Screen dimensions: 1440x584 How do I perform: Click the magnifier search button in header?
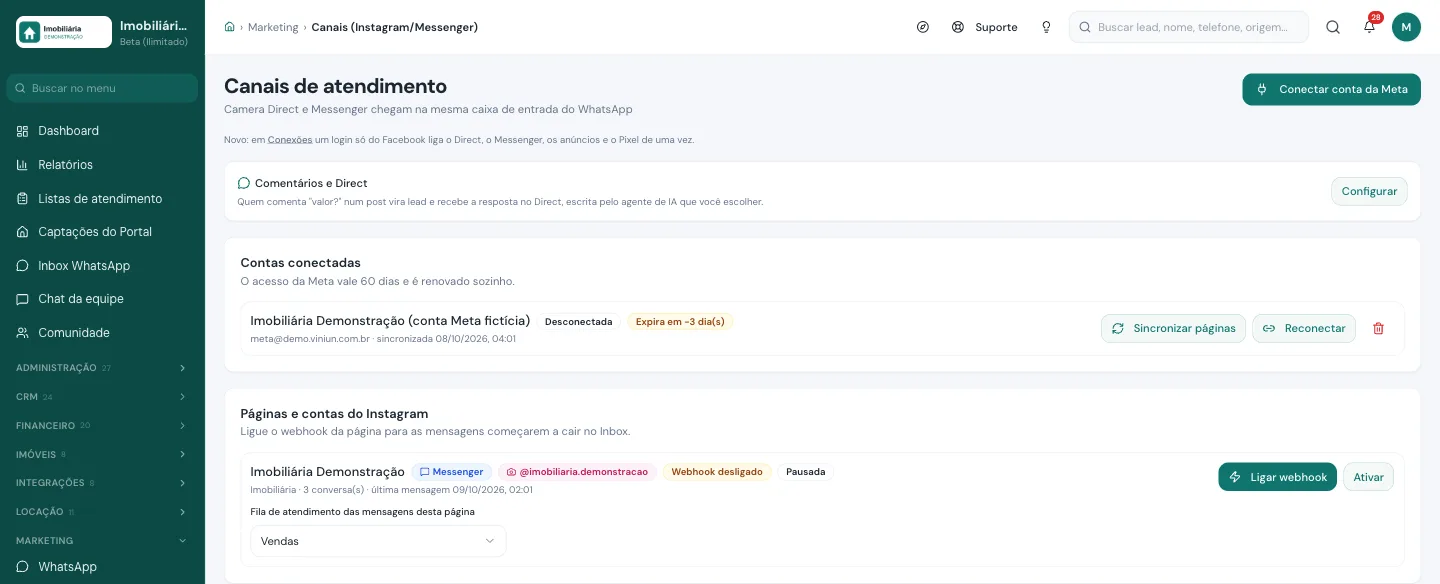(1333, 27)
